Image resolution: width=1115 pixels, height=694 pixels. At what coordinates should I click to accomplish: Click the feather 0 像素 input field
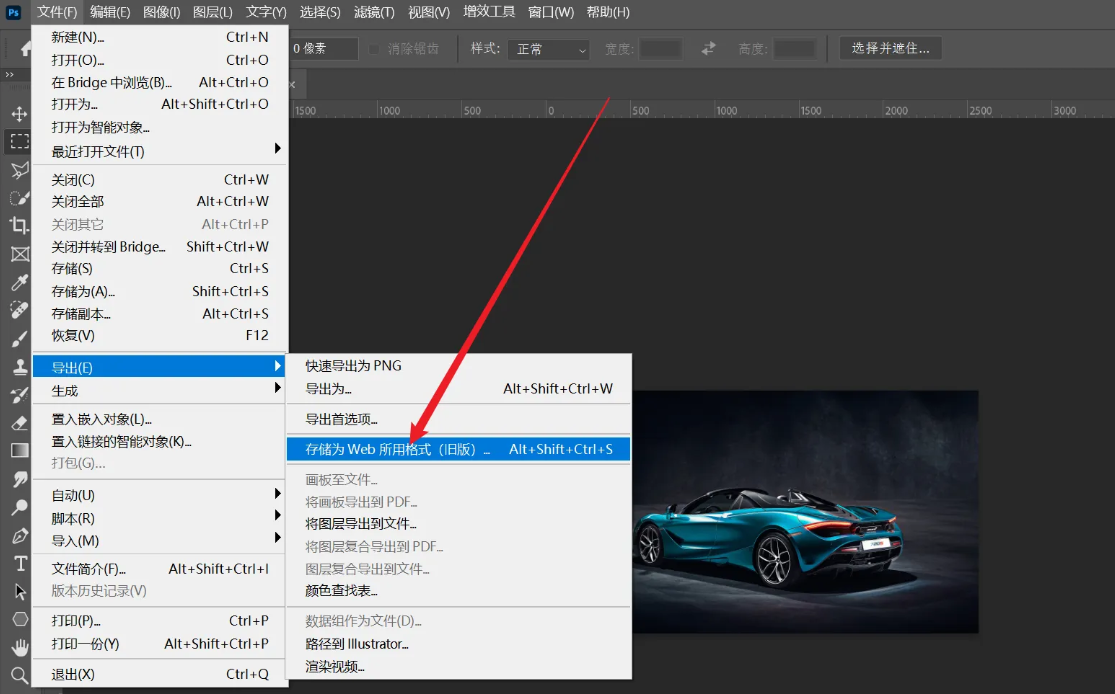coord(324,48)
